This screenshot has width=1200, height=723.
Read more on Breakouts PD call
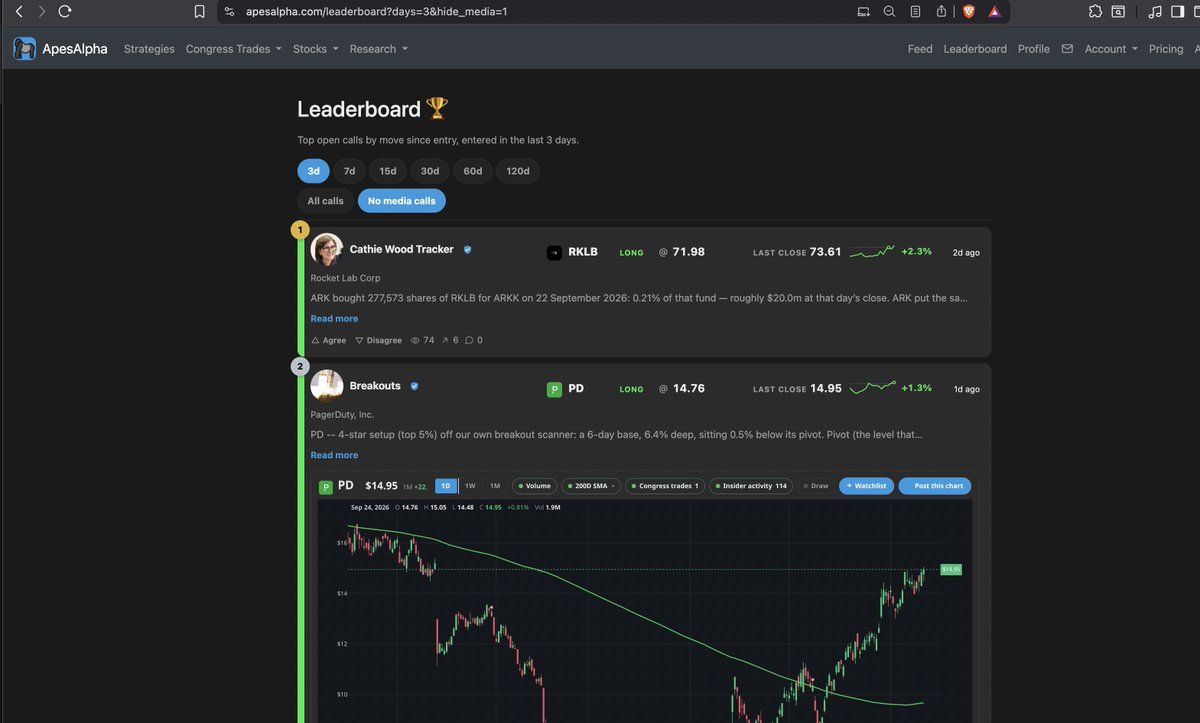coord(334,455)
